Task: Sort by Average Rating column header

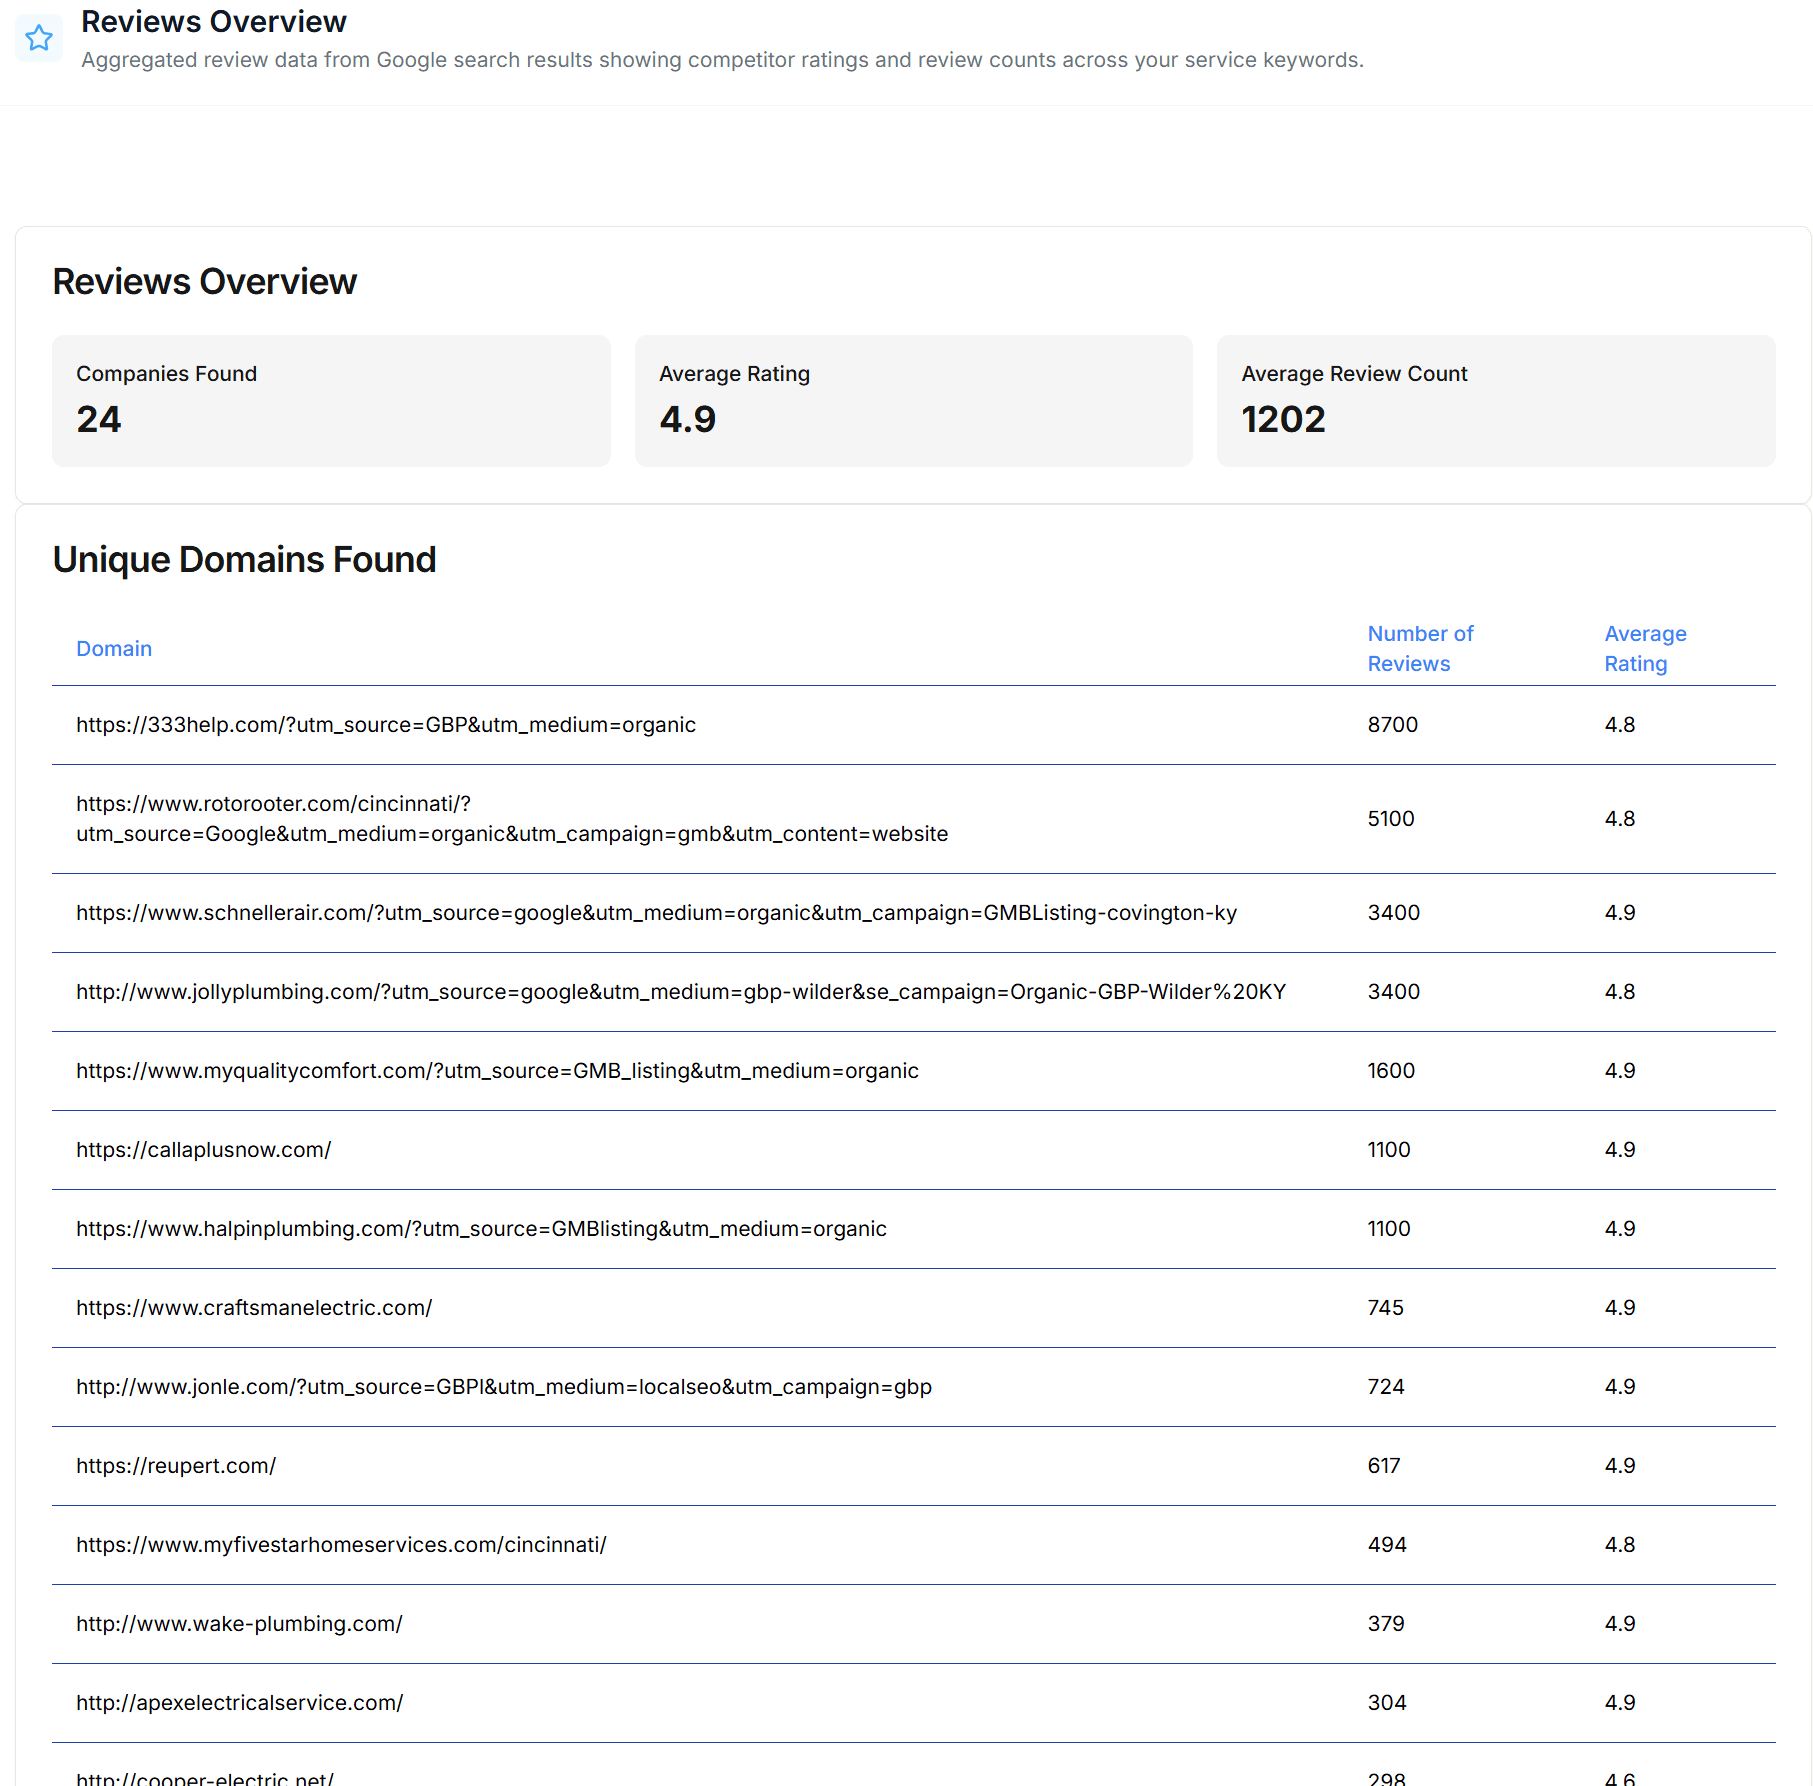Action: point(1645,649)
